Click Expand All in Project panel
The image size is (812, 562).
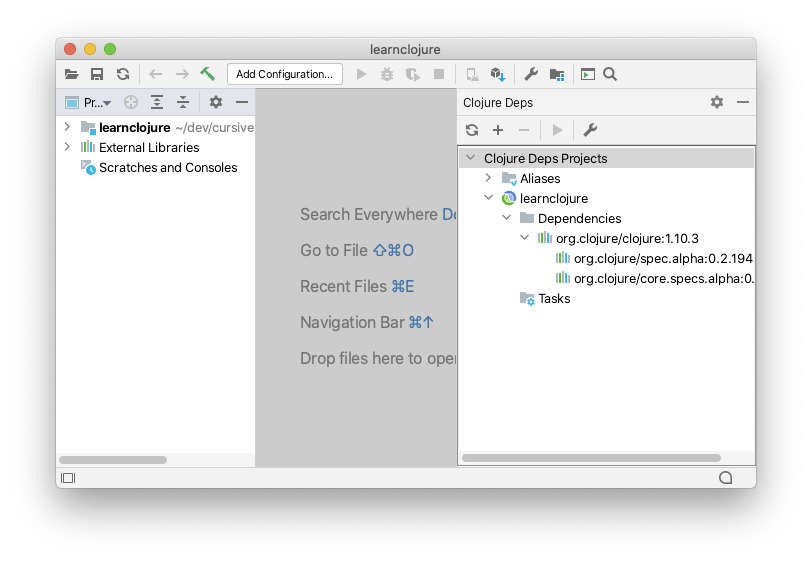coord(157,102)
